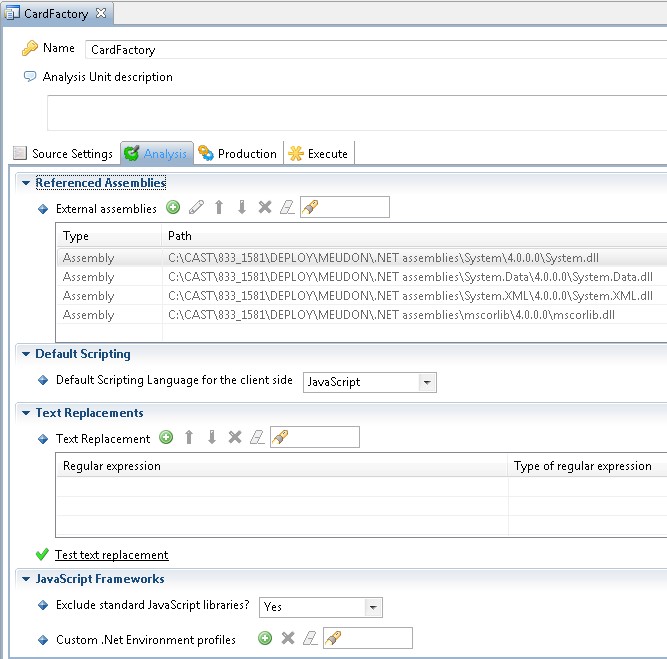The height and width of the screenshot is (659, 667).
Task: Open Exclude standard JavaScript libraries dropdown
Action: tap(373, 607)
